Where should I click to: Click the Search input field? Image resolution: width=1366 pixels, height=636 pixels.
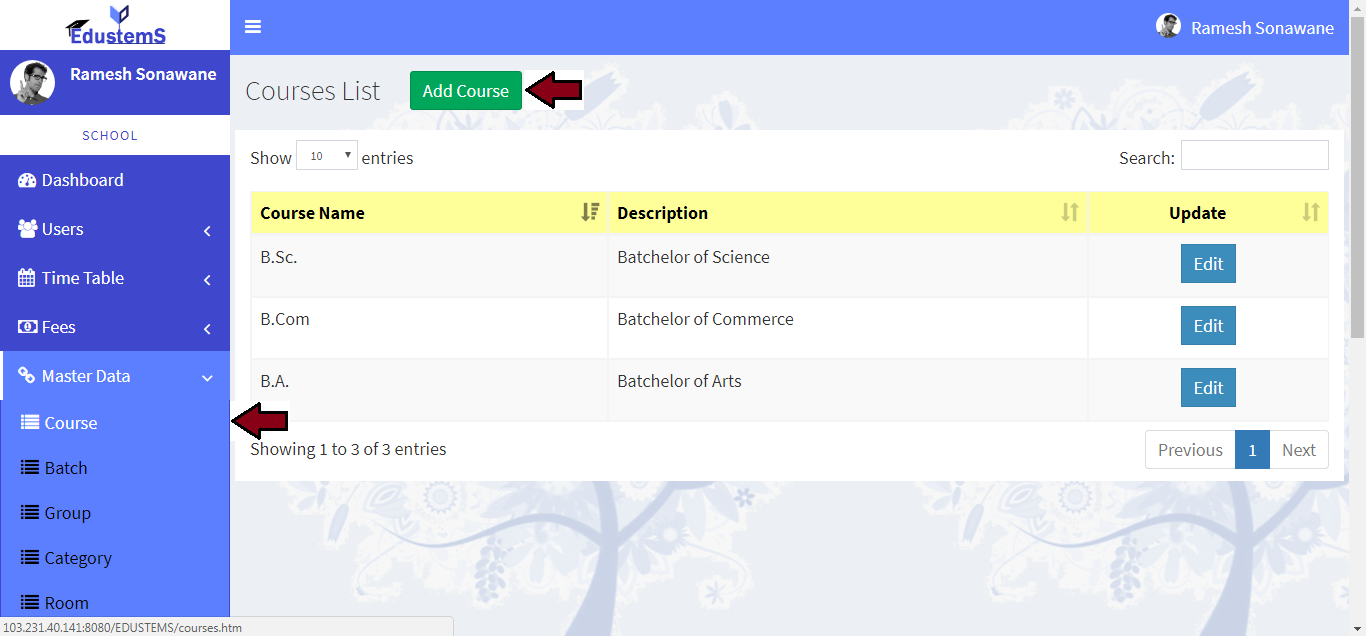coord(1254,156)
